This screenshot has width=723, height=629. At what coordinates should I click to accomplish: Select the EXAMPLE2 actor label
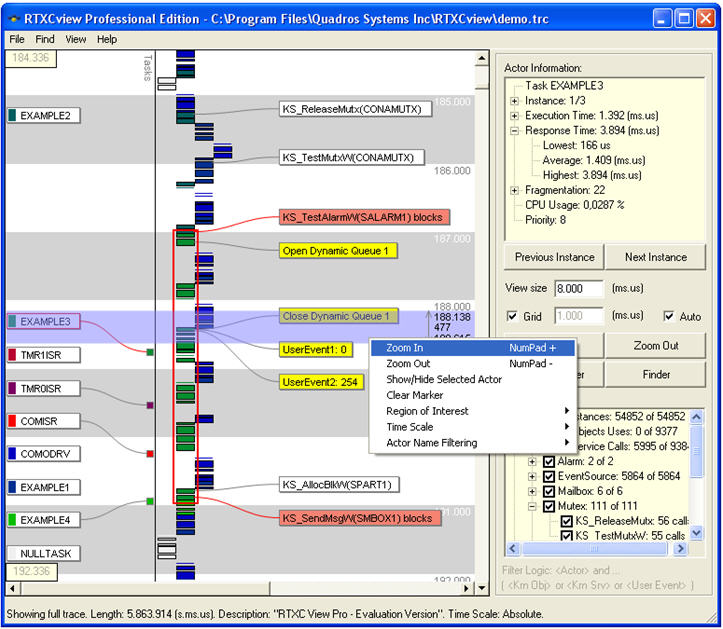pos(44,115)
